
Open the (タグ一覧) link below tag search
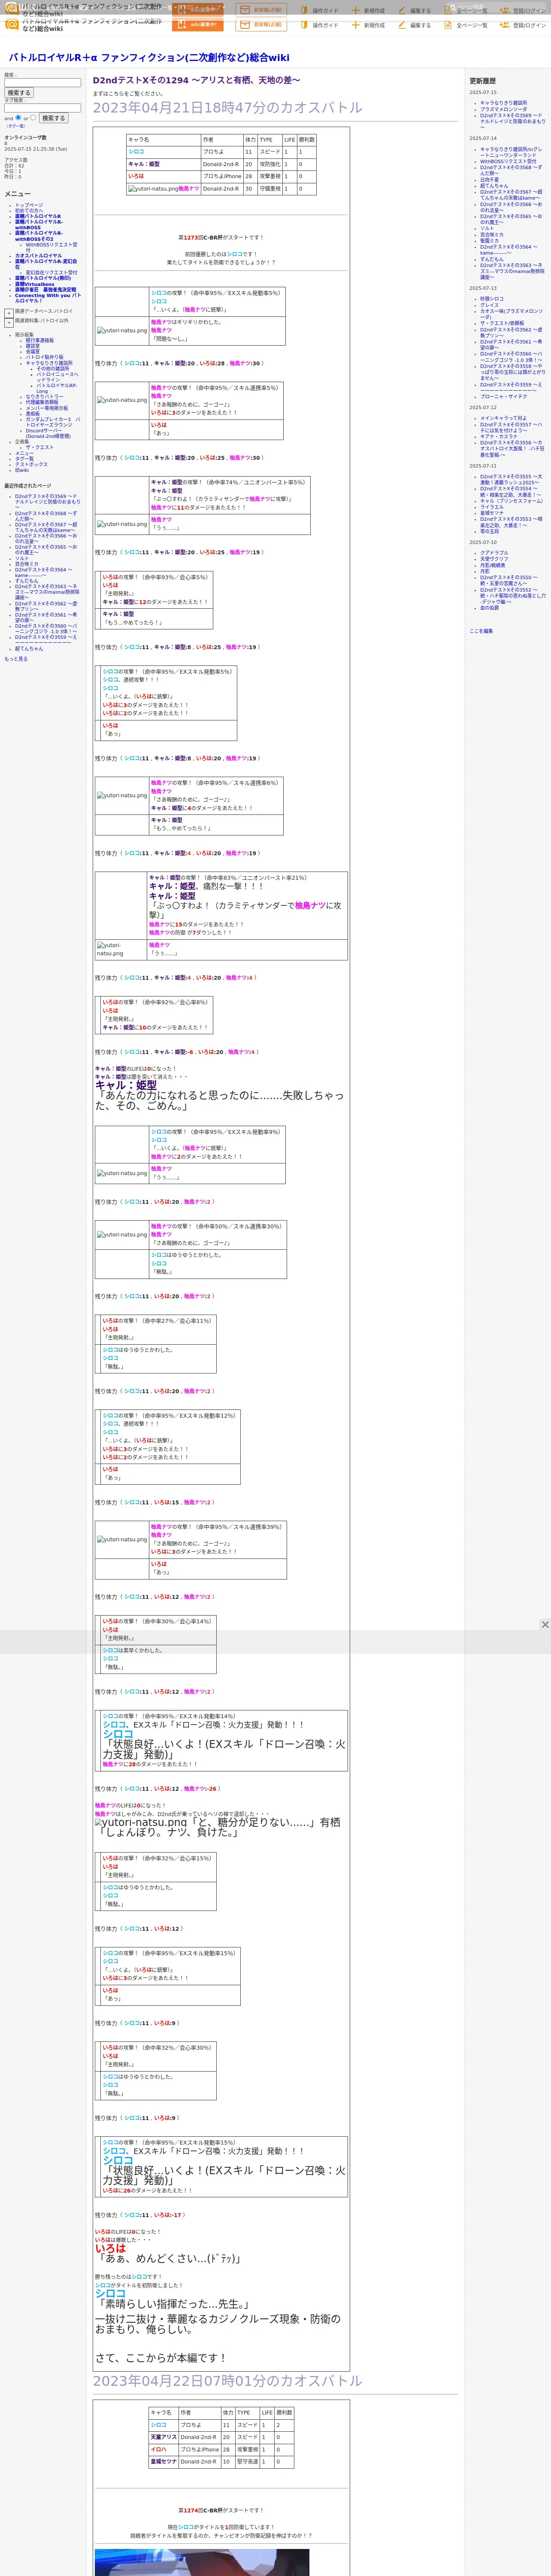coord(16,126)
